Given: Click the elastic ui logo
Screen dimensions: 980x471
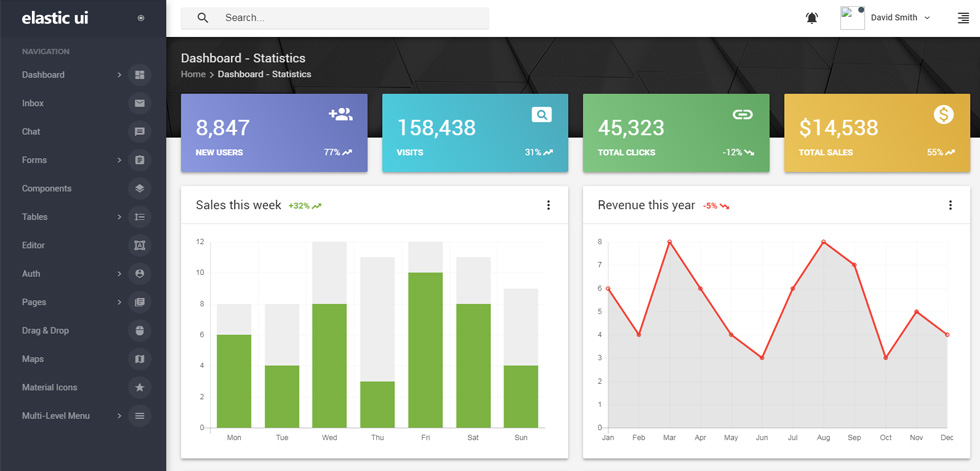Looking at the screenshot, I should pos(55,18).
